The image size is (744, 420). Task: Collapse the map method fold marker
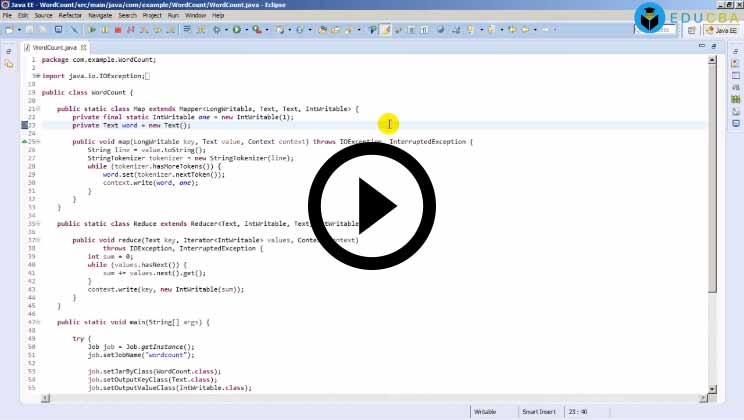pyautogui.click(x=38, y=142)
